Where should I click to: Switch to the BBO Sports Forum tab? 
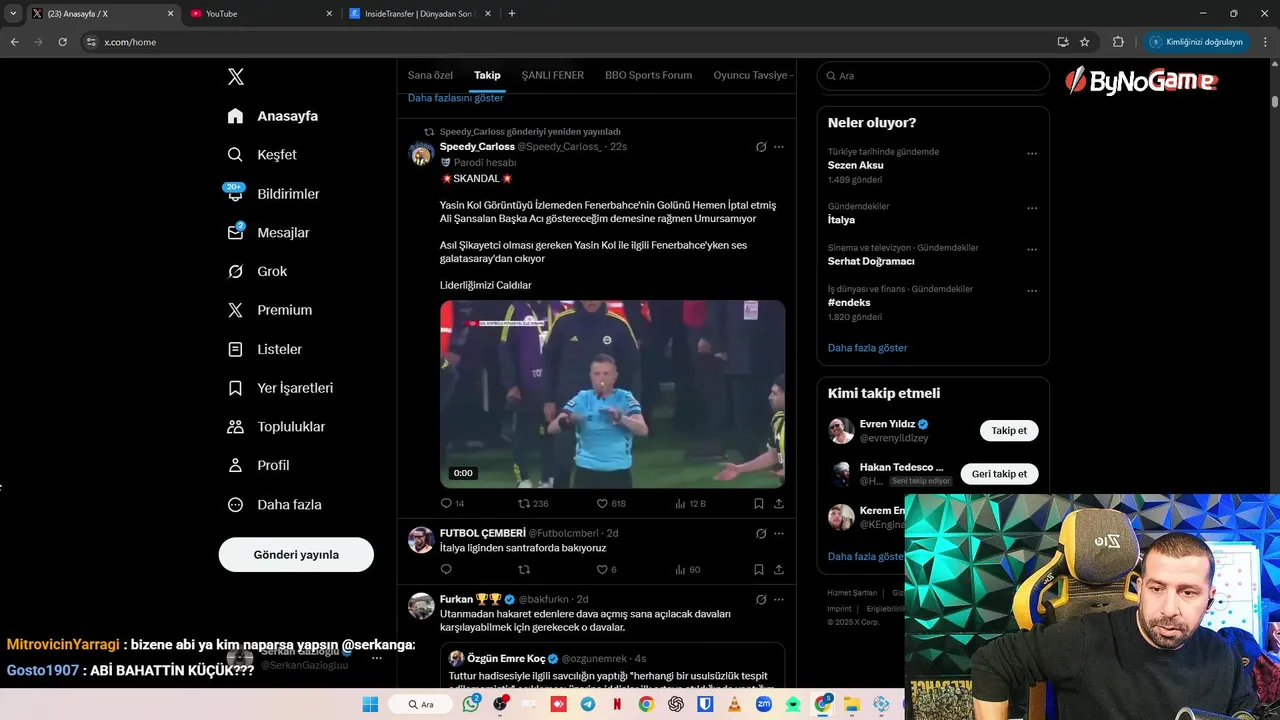tap(648, 76)
